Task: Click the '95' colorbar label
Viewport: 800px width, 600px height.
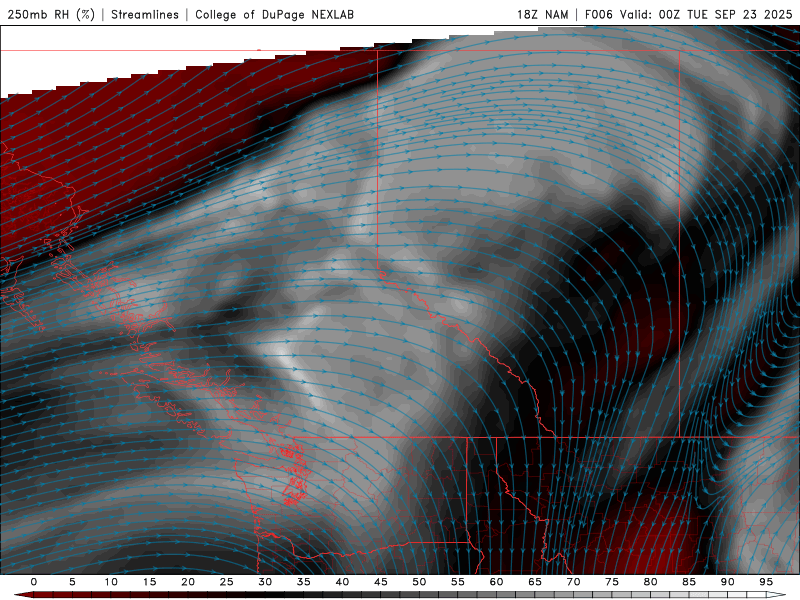Action: [x=766, y=582]
